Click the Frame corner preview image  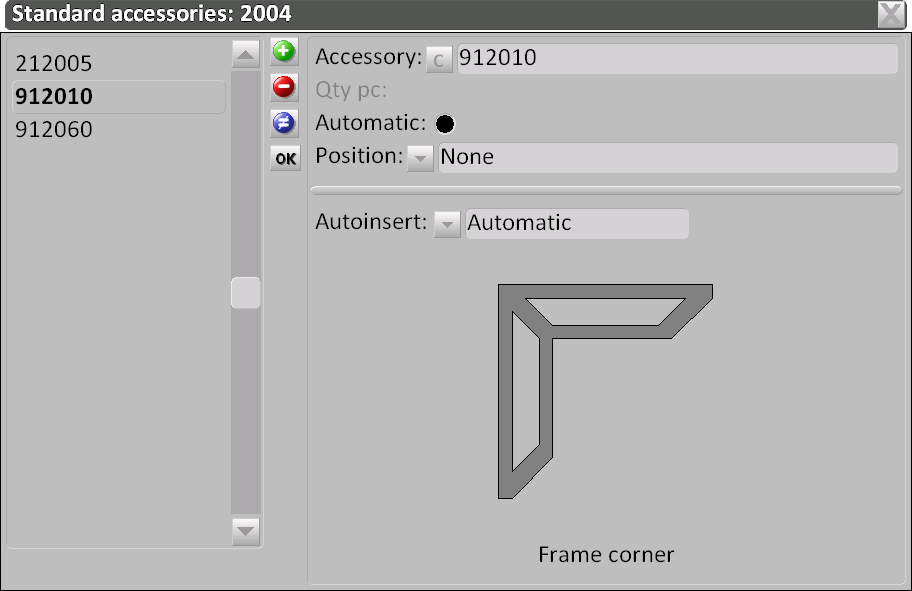pyautogui.click(x=605, y=391)
